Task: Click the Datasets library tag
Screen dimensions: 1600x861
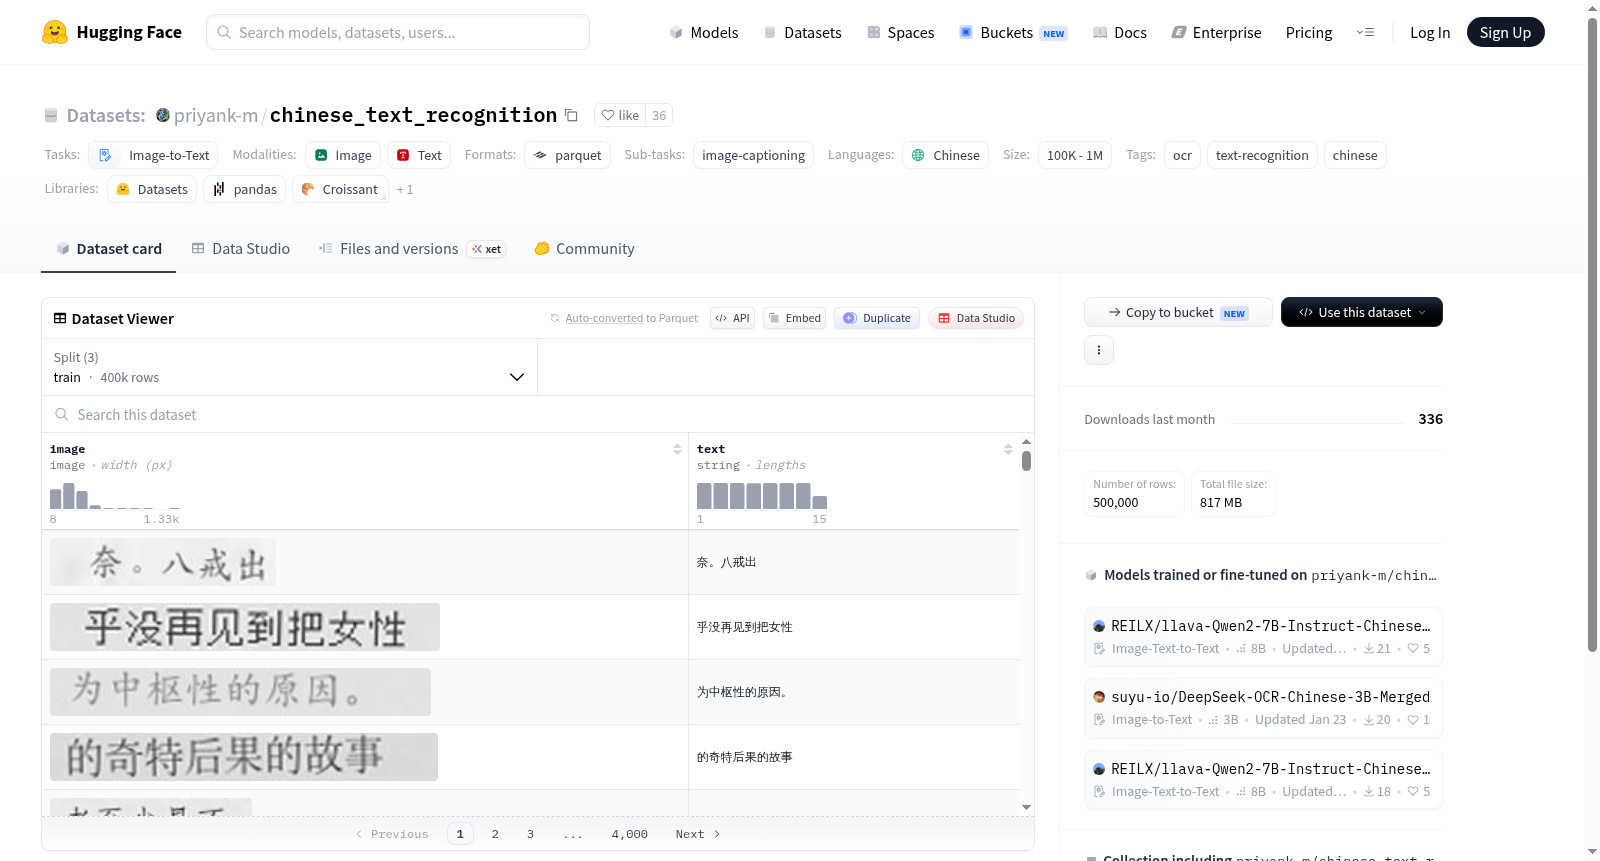Action: tap(152, 189)
